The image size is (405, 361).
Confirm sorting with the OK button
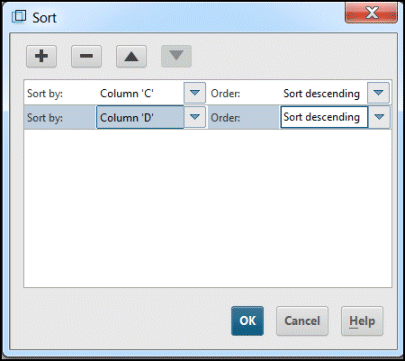coord(247,321)
